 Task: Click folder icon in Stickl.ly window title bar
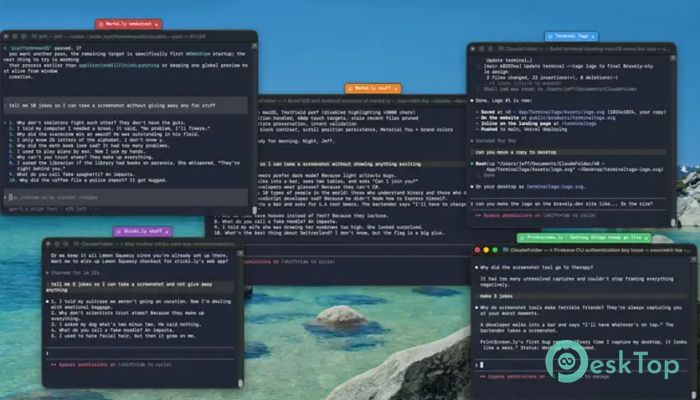tap(75, 244)
